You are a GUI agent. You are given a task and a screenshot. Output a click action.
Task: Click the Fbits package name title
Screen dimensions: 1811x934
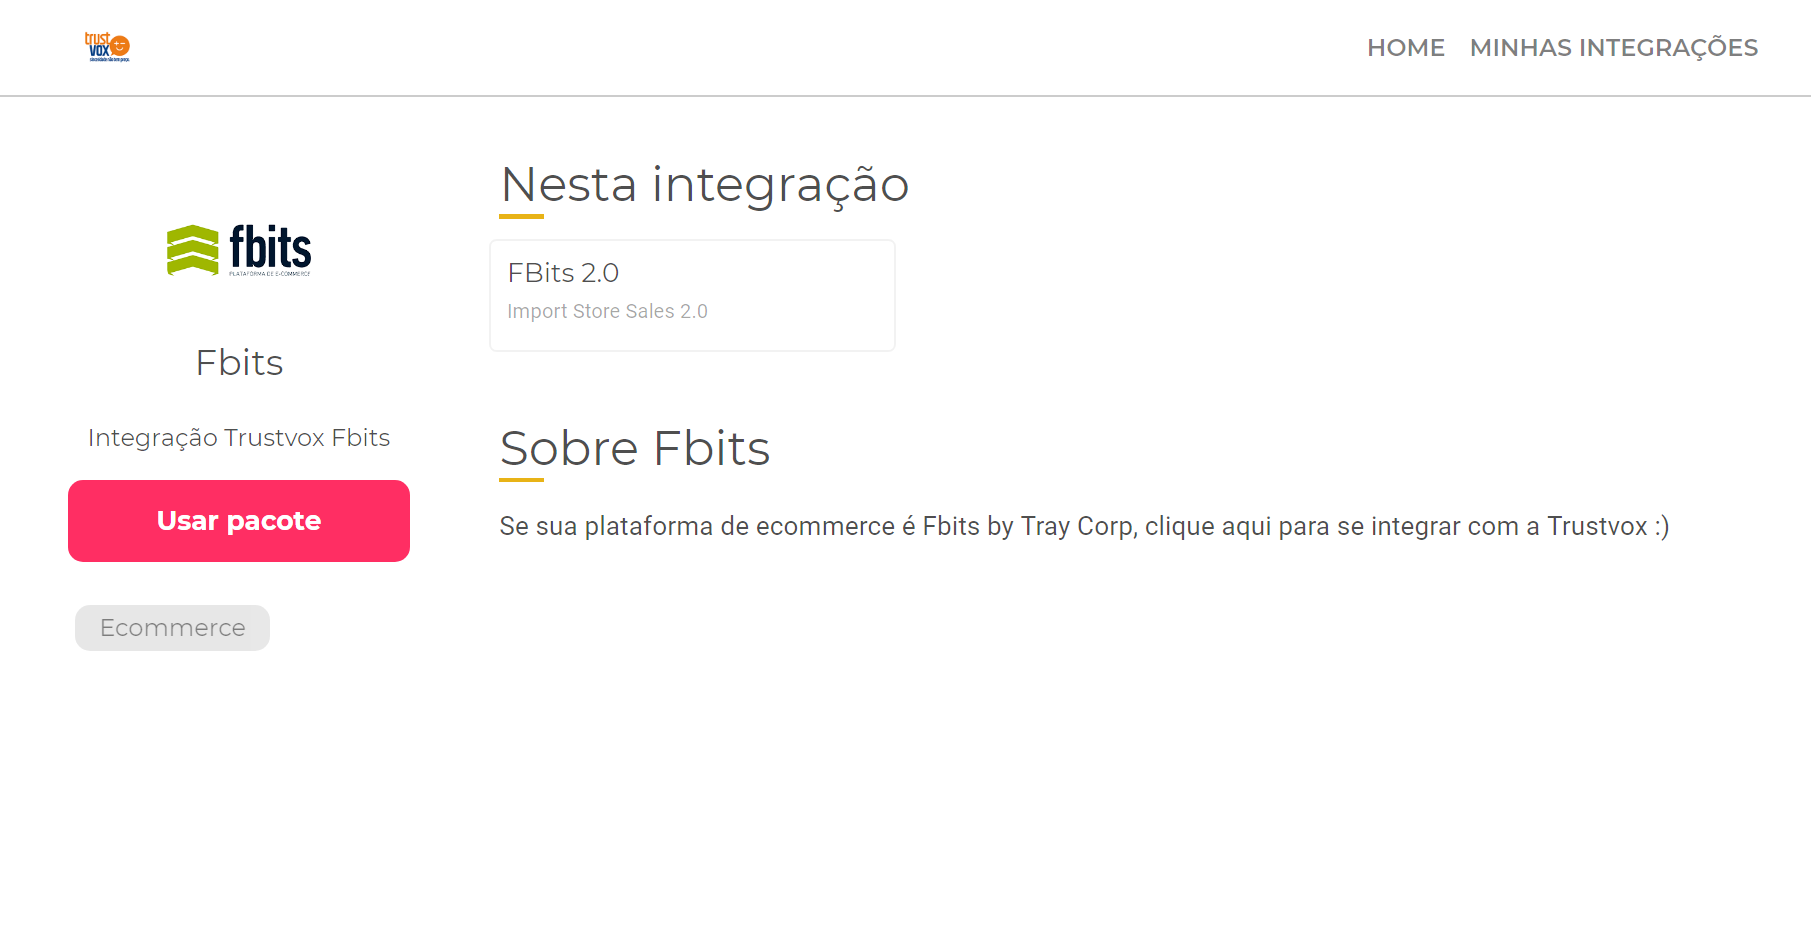pyautogui.click(x=239, y=362)
